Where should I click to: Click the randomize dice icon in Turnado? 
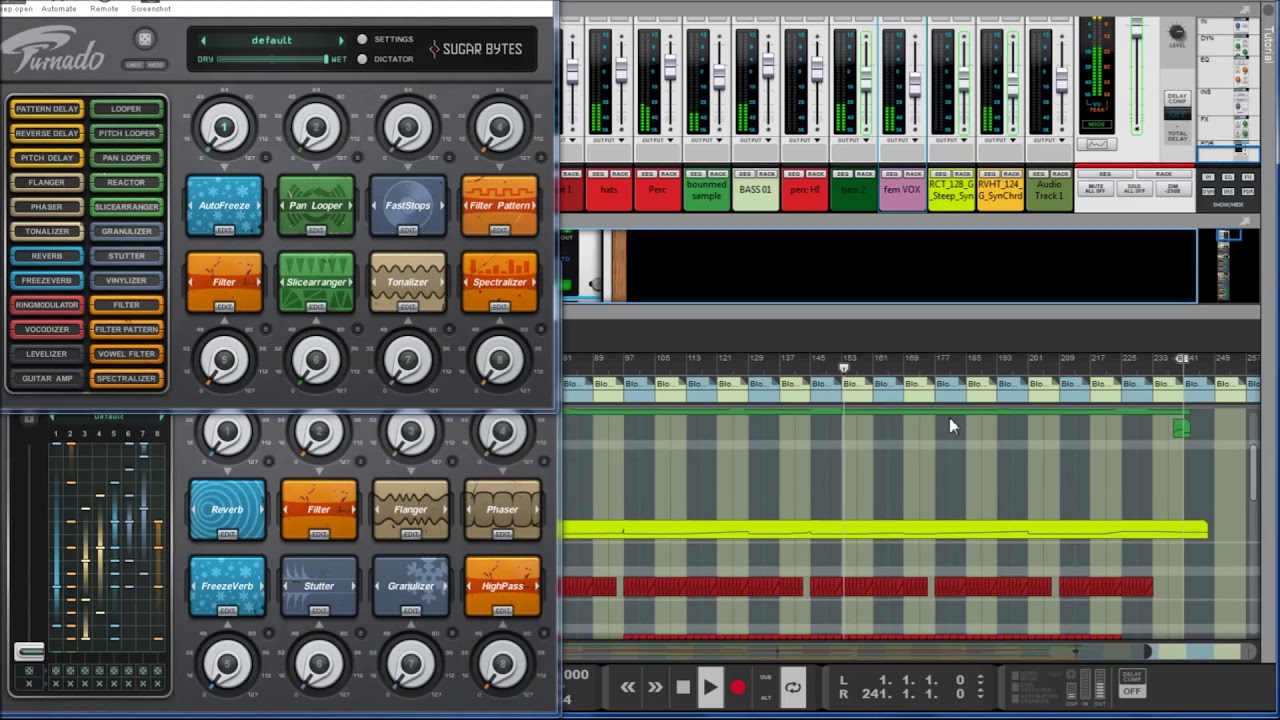(145, 40)
